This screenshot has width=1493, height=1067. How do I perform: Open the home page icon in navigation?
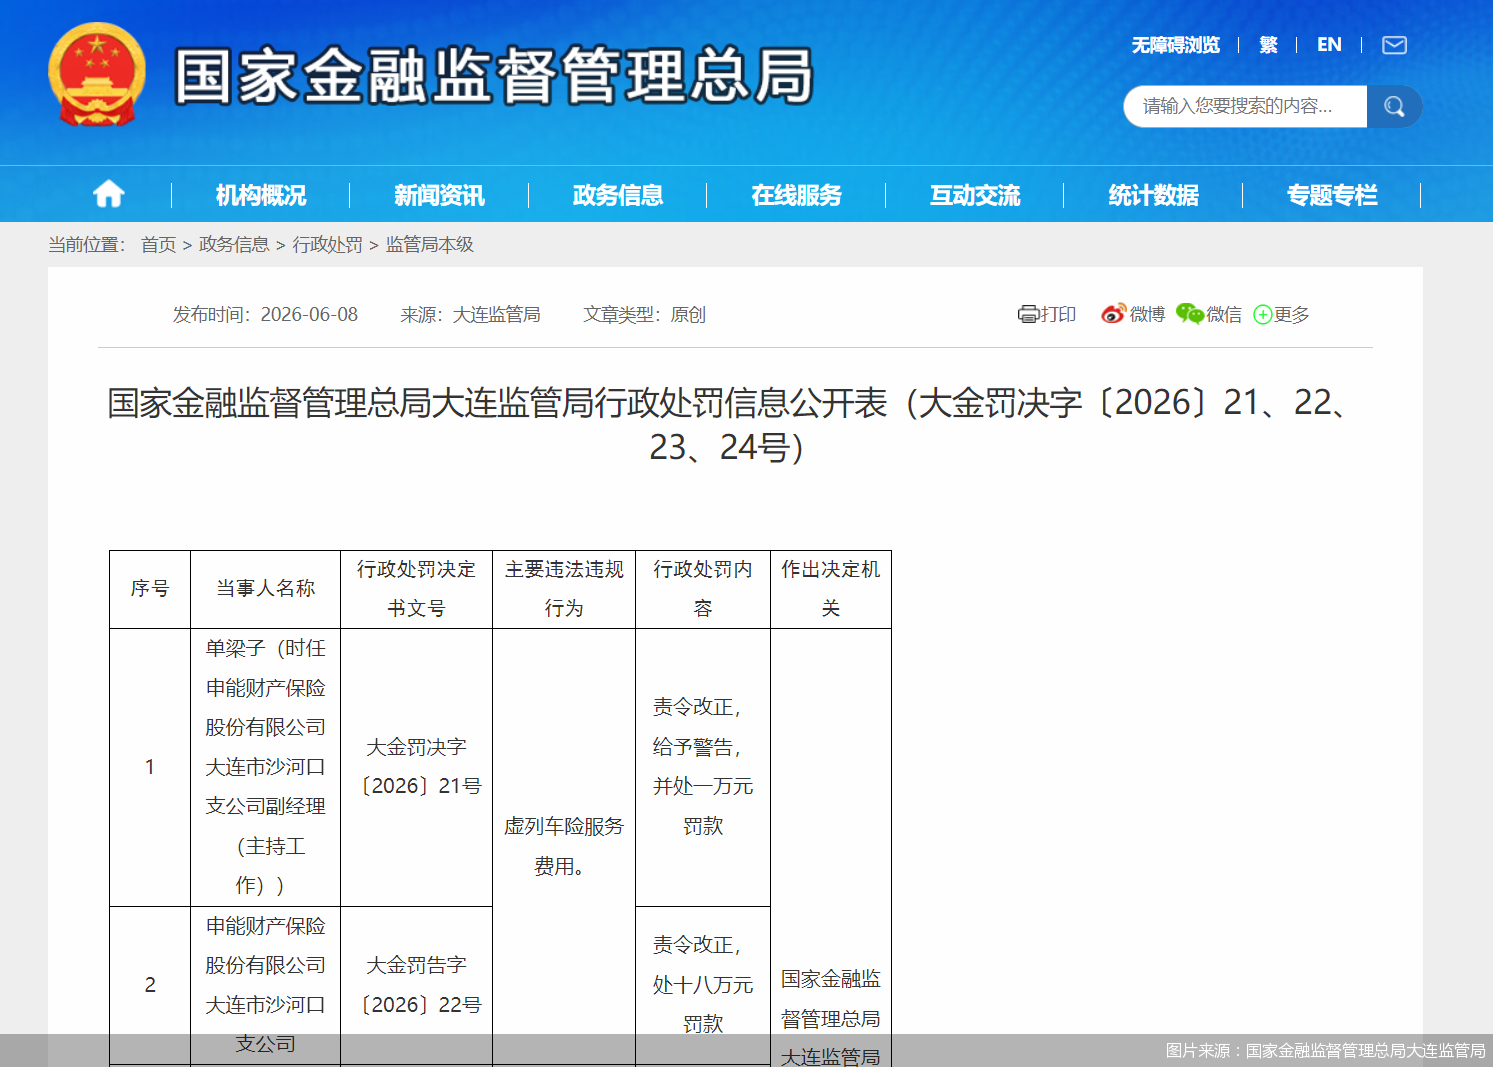click(x=109, y=194)
